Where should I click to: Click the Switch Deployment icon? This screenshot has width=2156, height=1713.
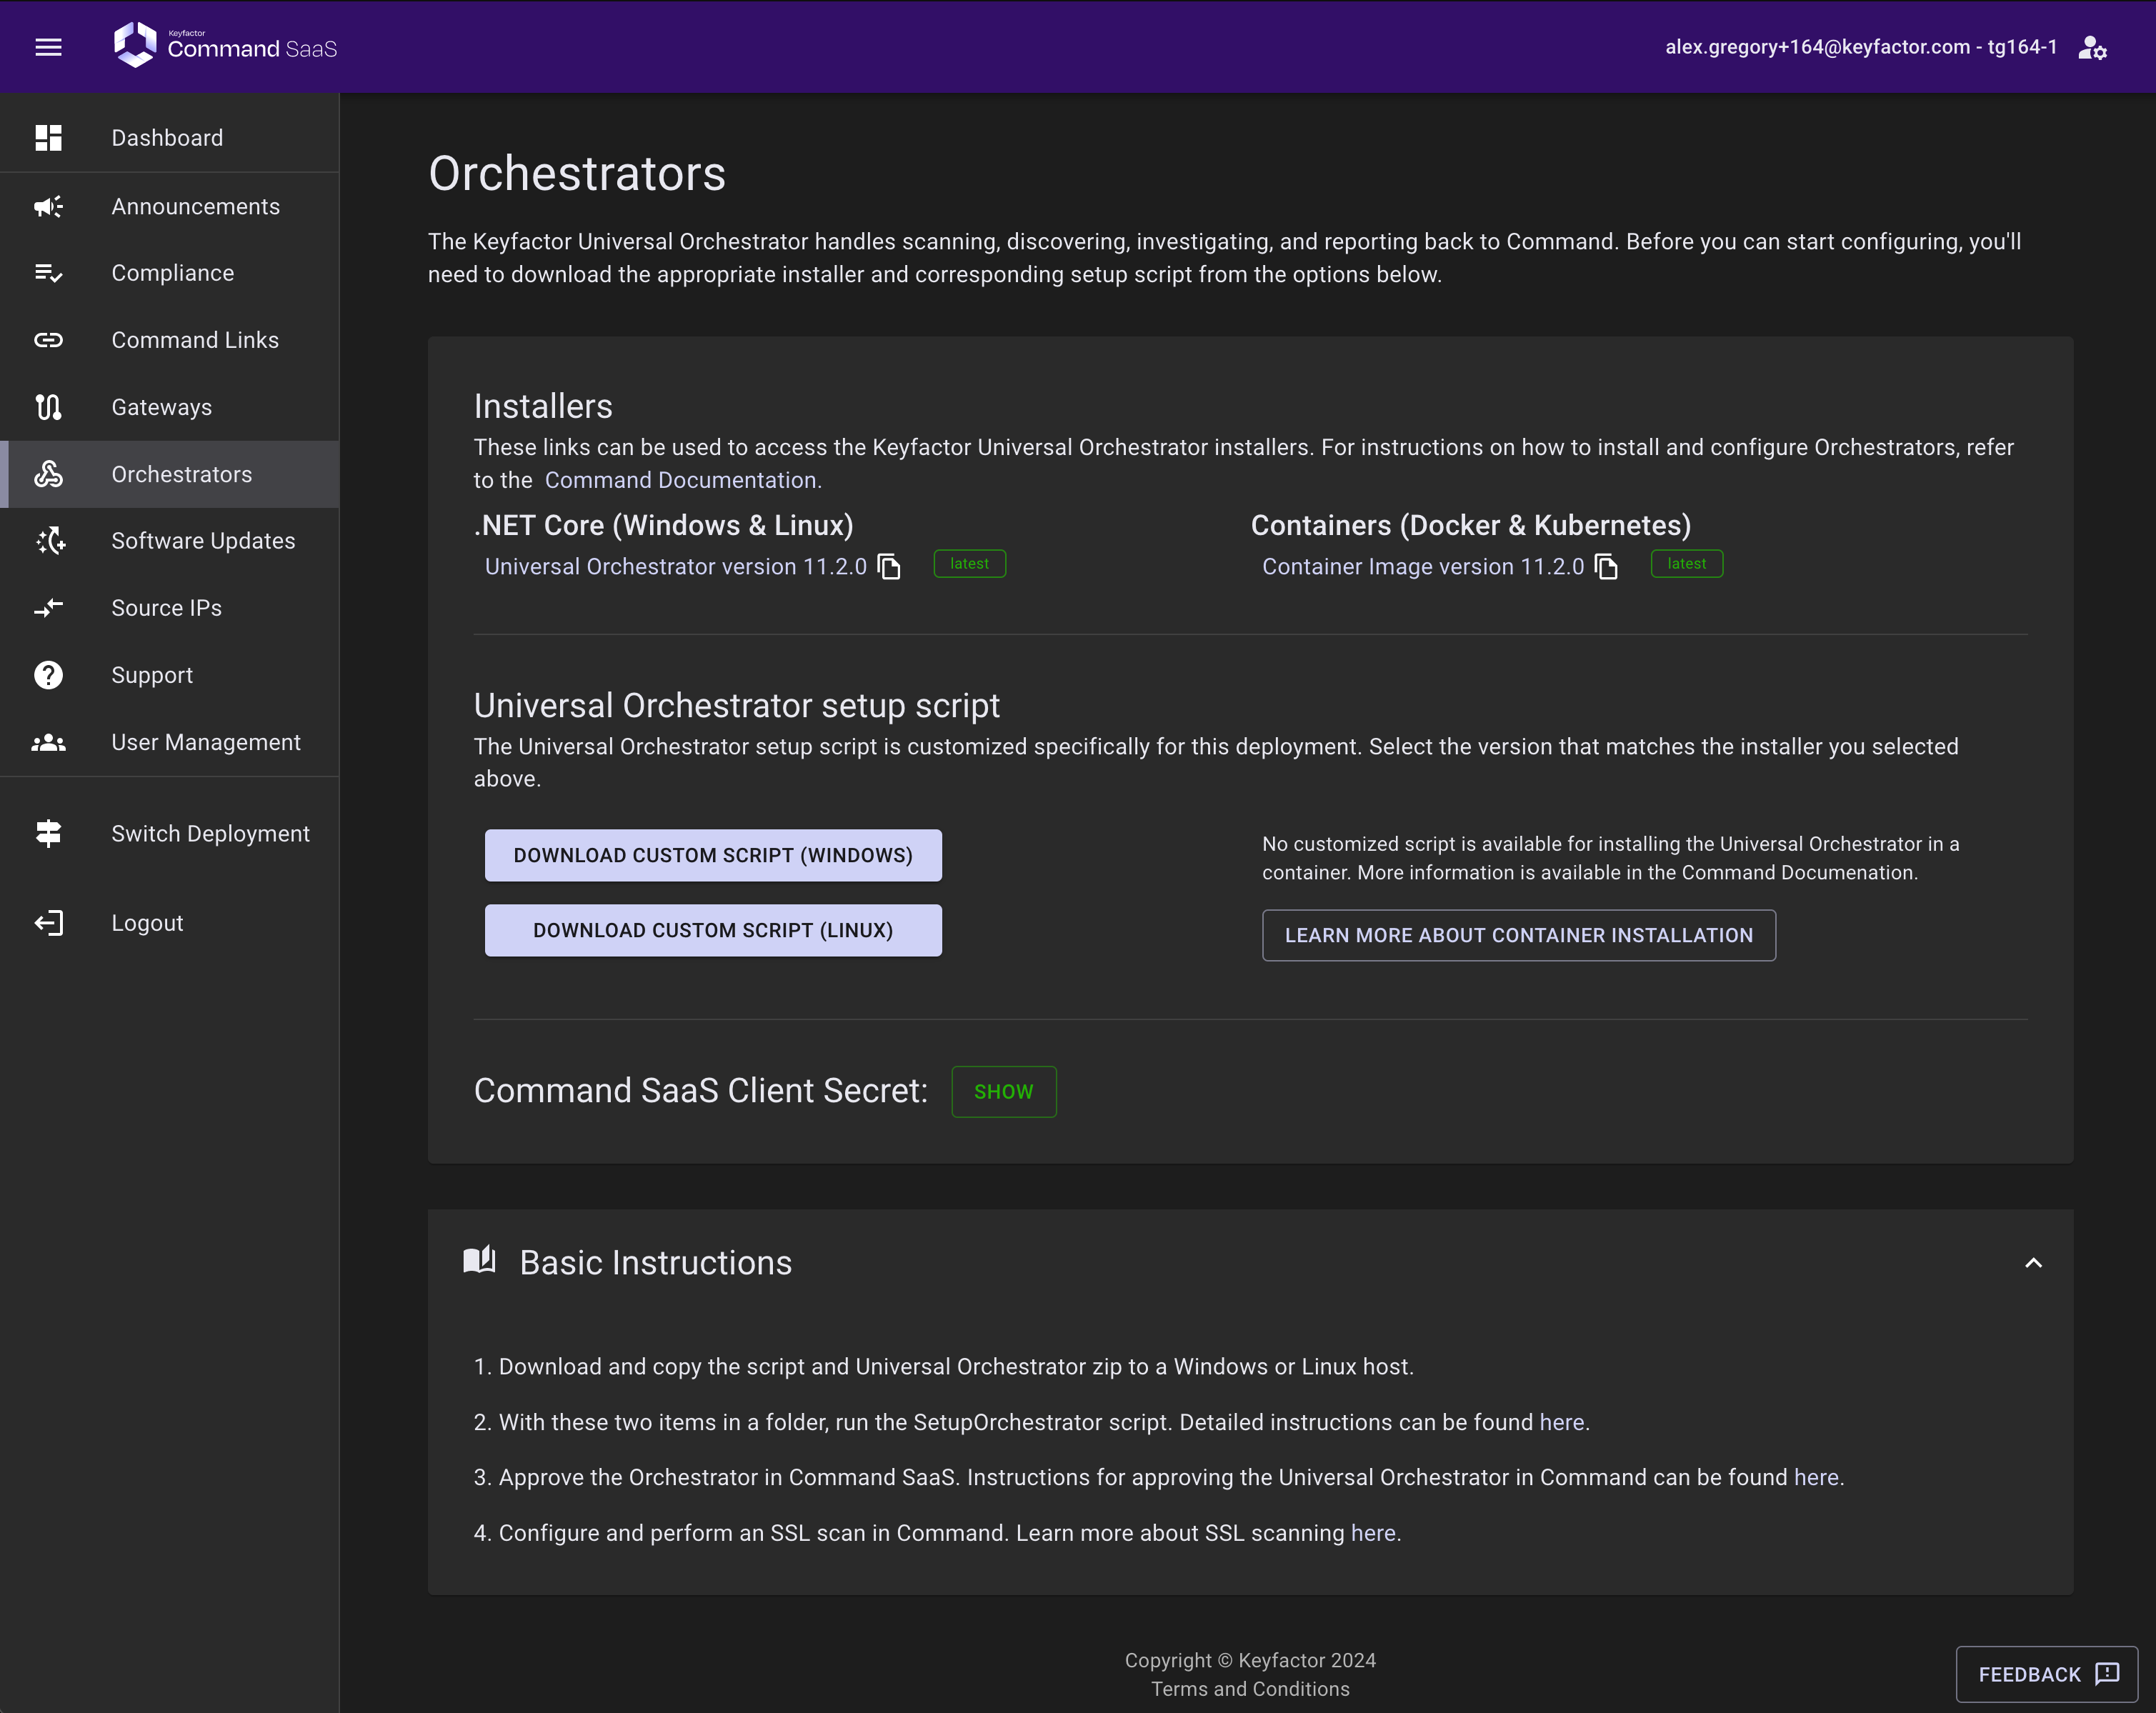pyautogui.click(x=48, y=833)
